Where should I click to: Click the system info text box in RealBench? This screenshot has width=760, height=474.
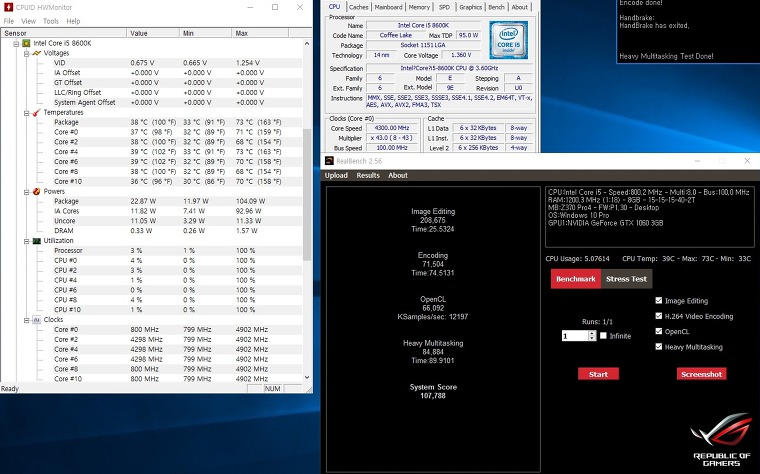[649, 217]
